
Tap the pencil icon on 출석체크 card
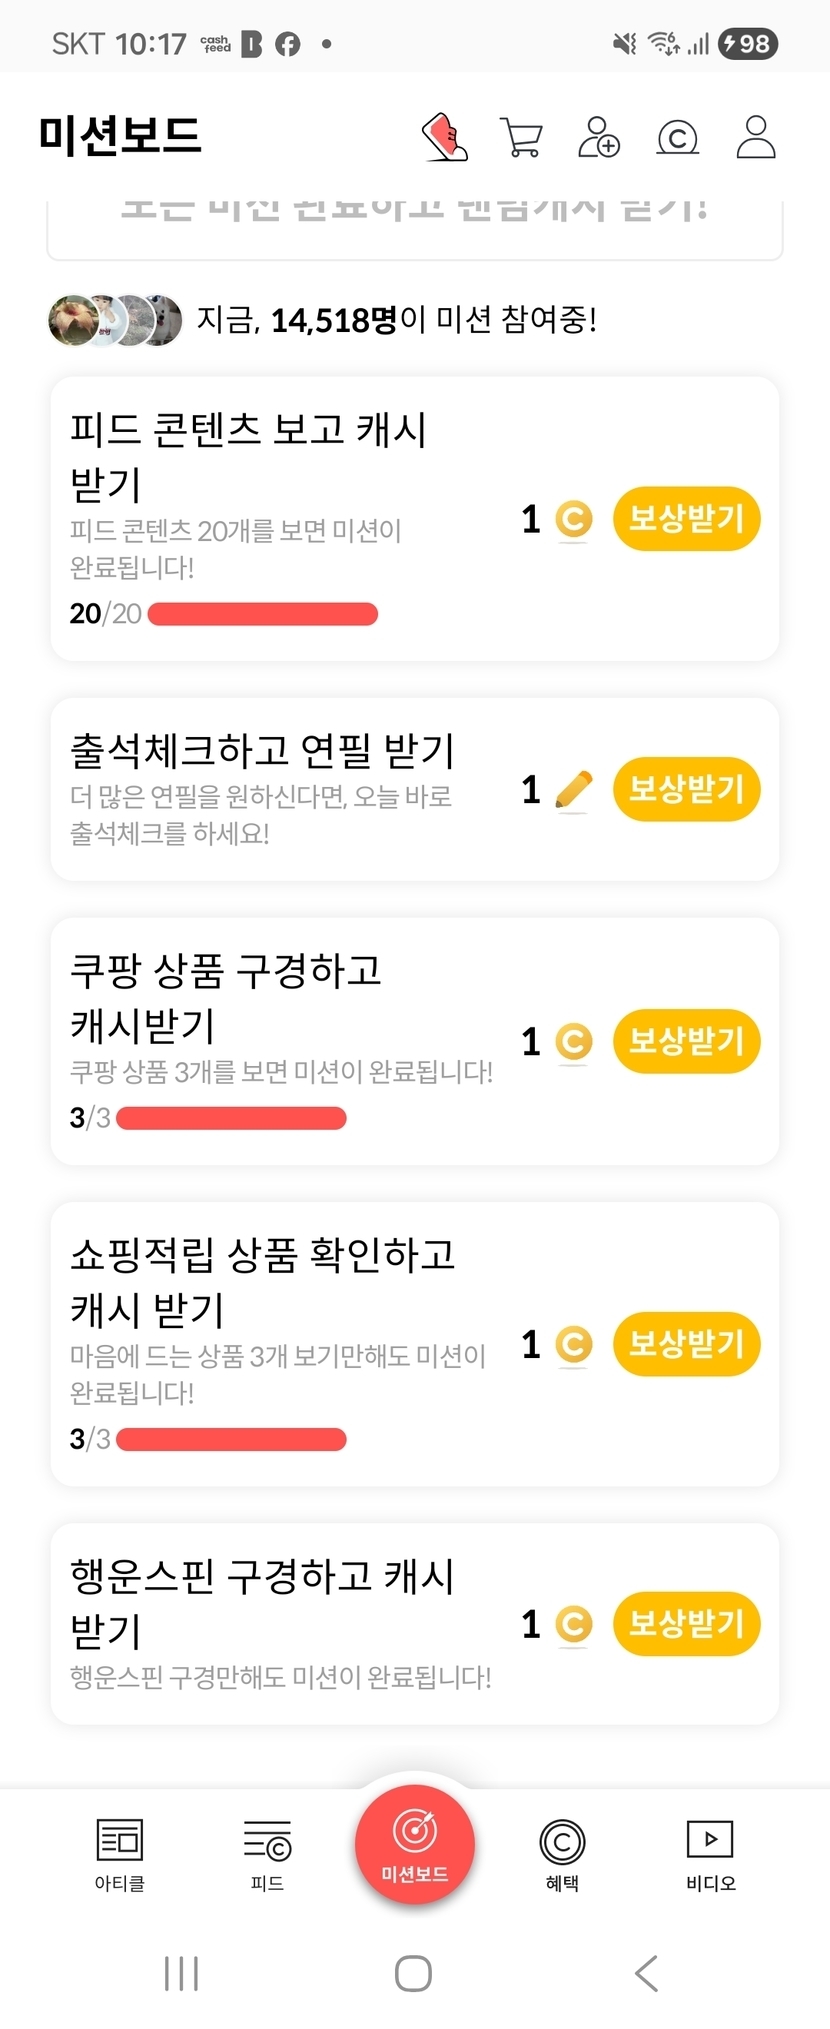(573, 790)
